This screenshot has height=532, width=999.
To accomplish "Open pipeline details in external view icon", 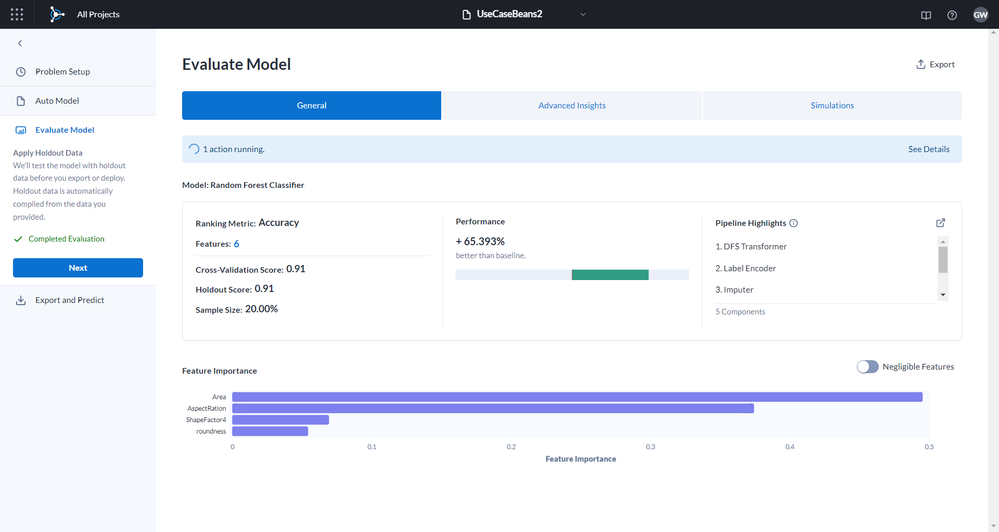I will [940, 223].
